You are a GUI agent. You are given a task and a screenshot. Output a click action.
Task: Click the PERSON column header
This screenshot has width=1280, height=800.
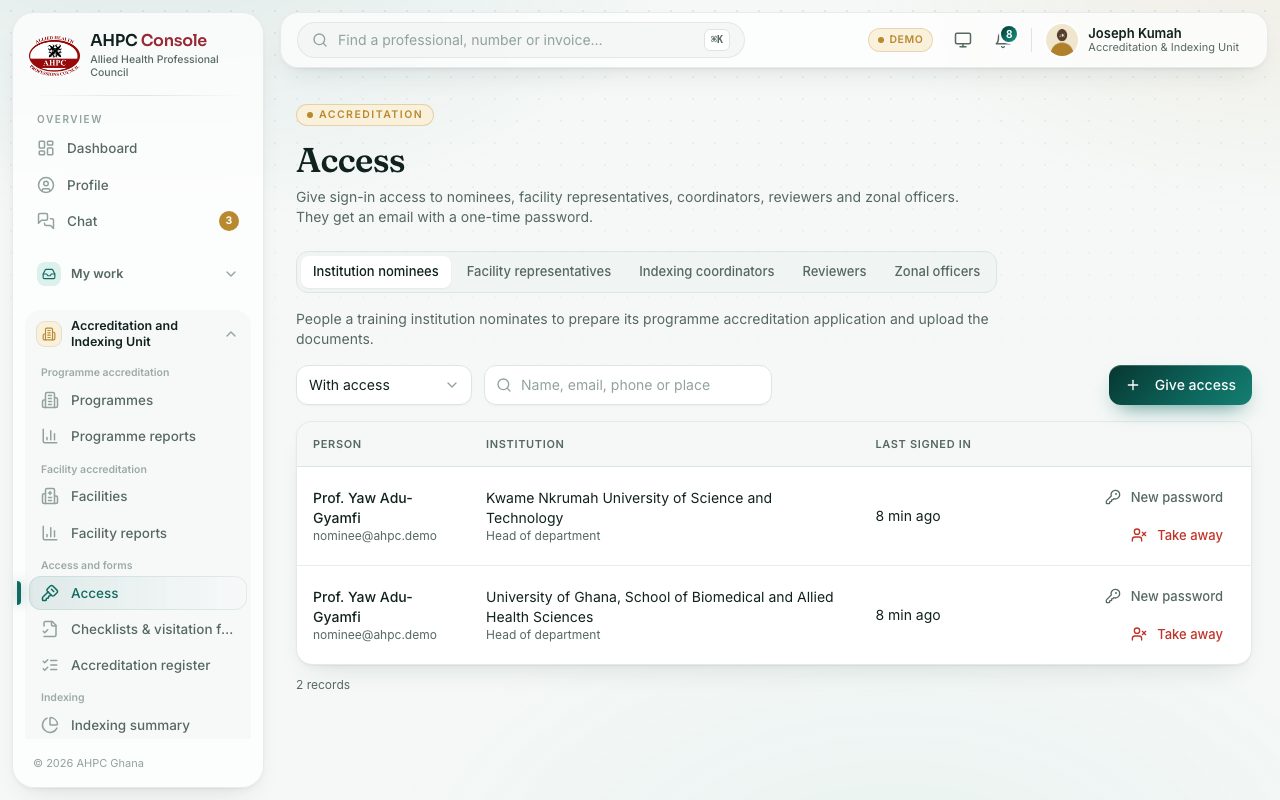pos(337,444)
